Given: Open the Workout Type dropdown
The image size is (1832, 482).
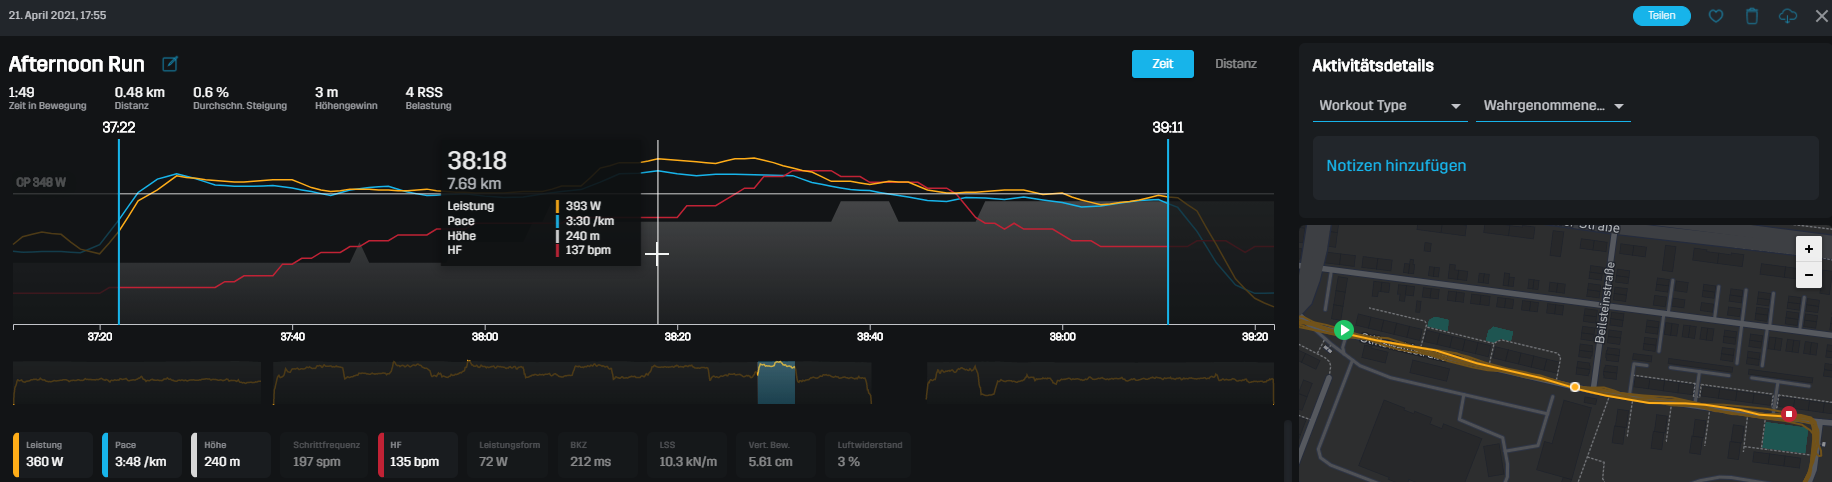Looking at the screenshot, I should coord(1389,106).
